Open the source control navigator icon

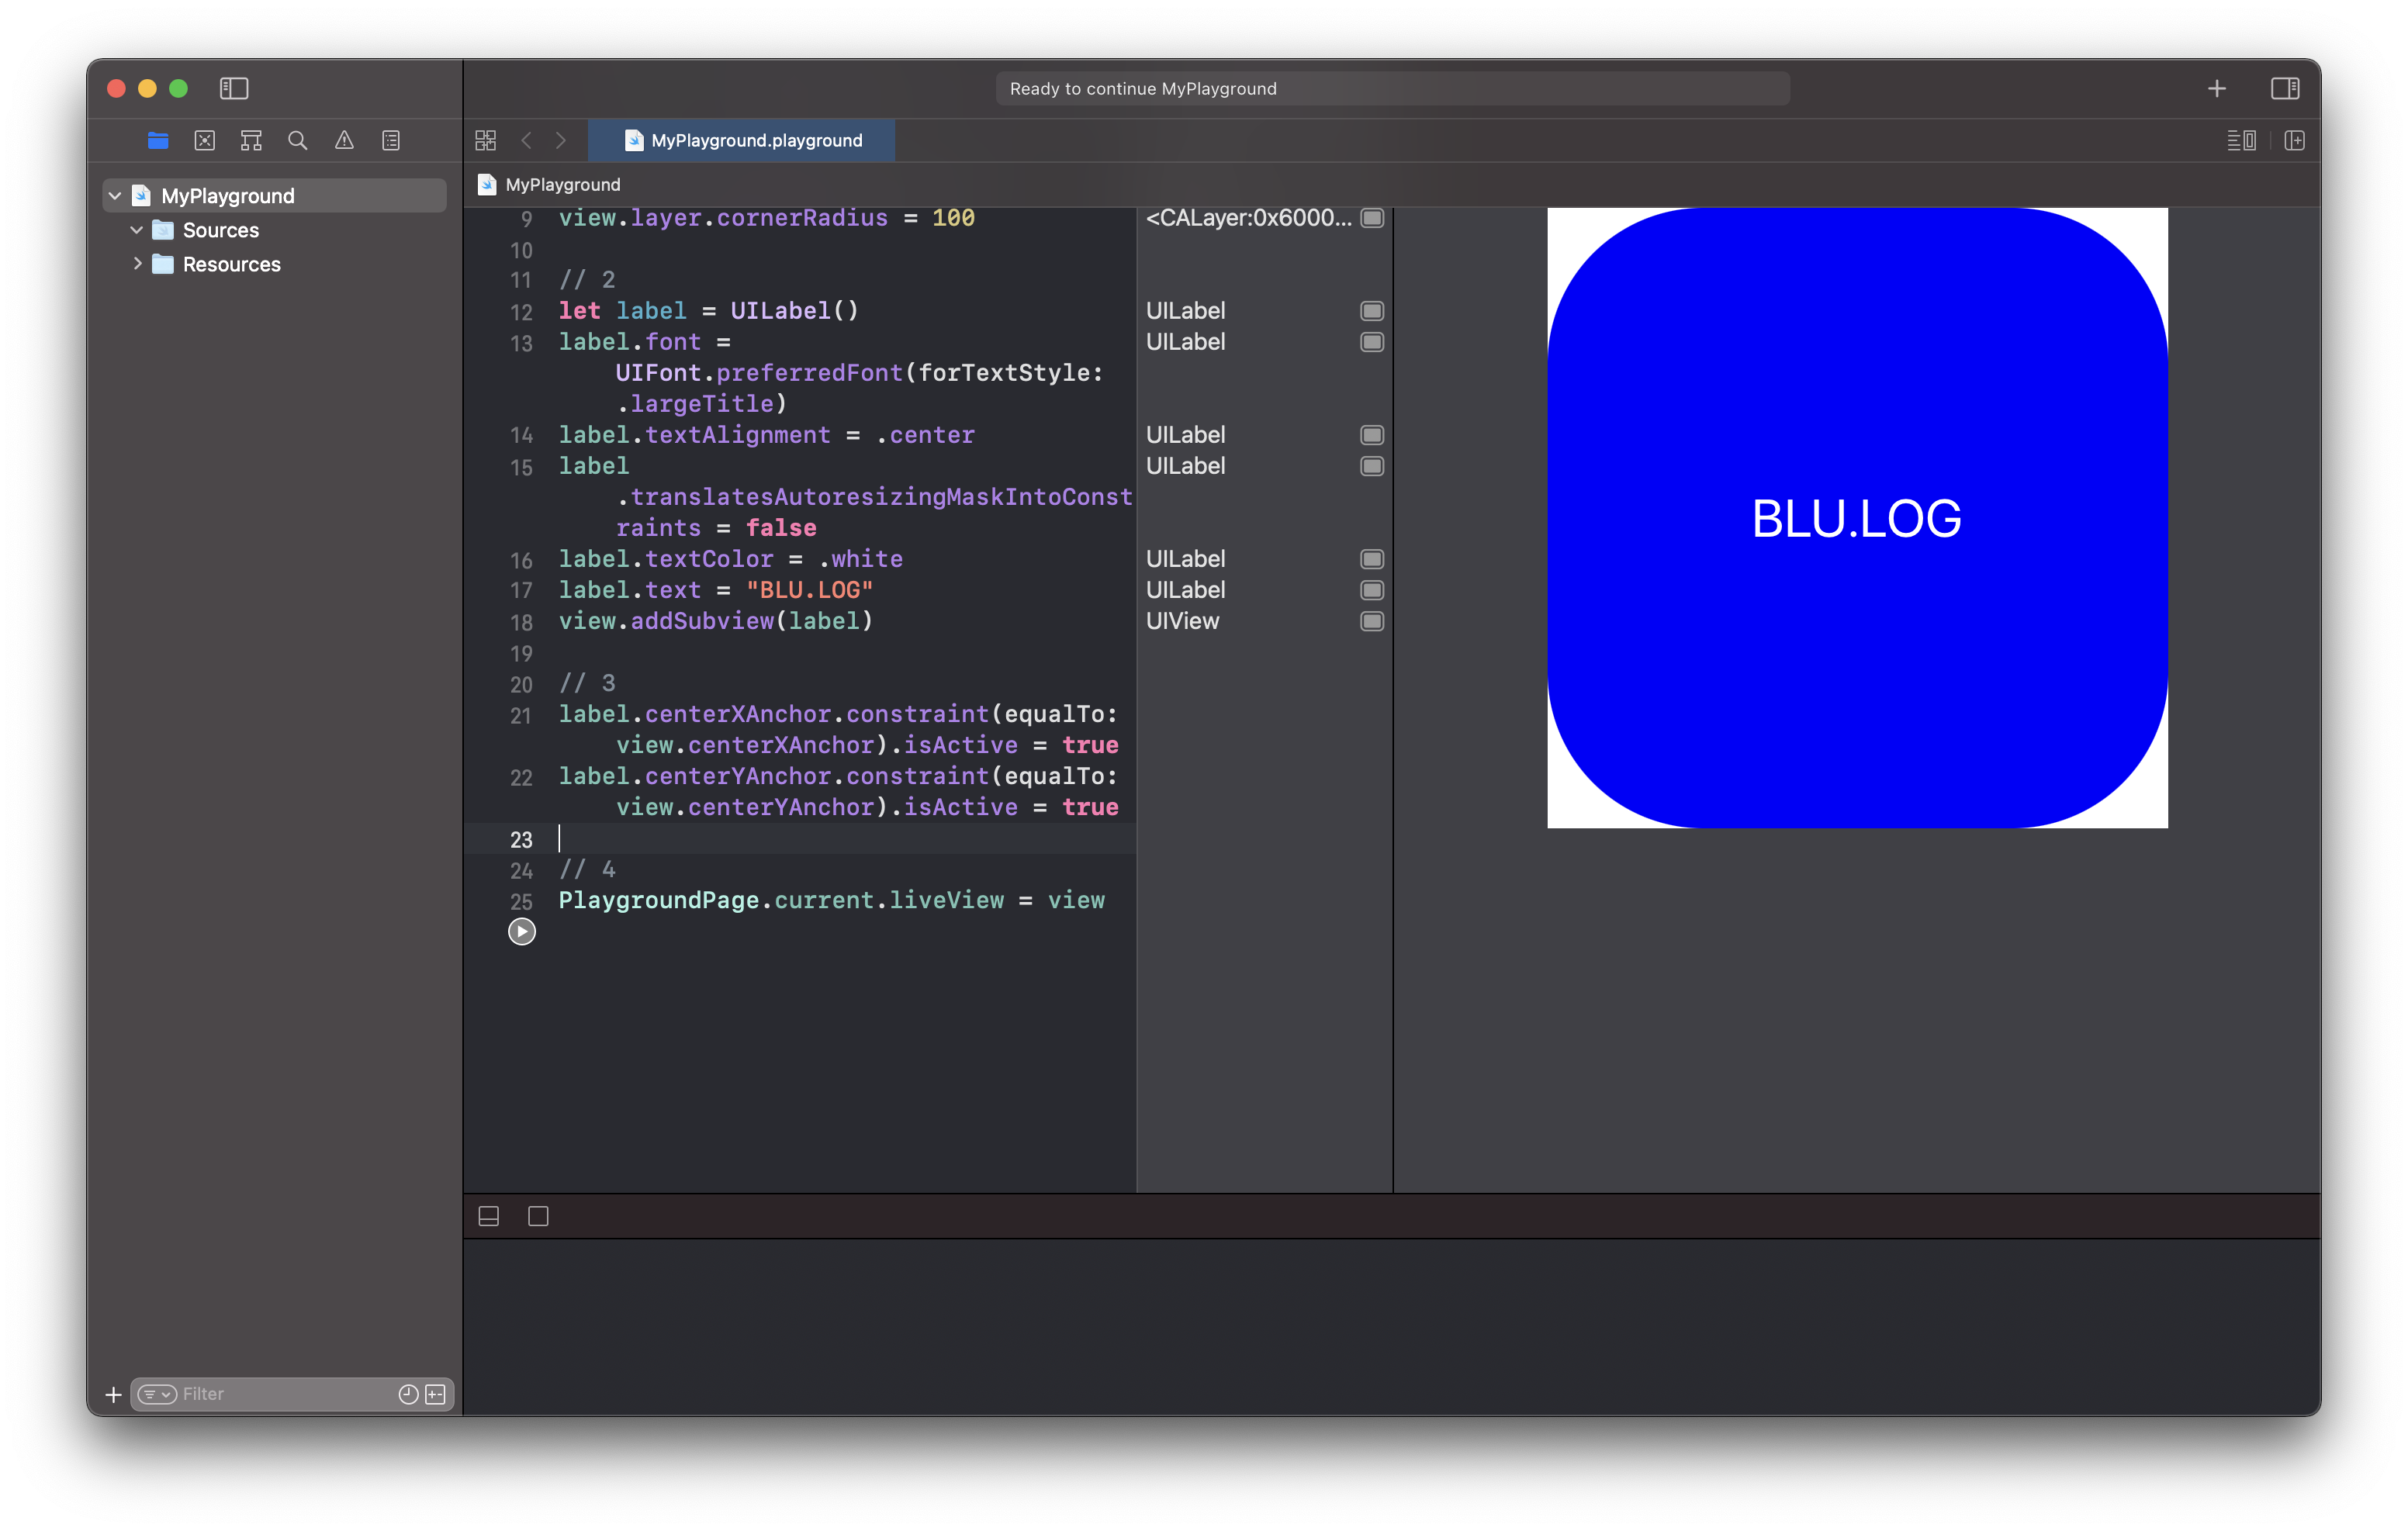(205, 140)
